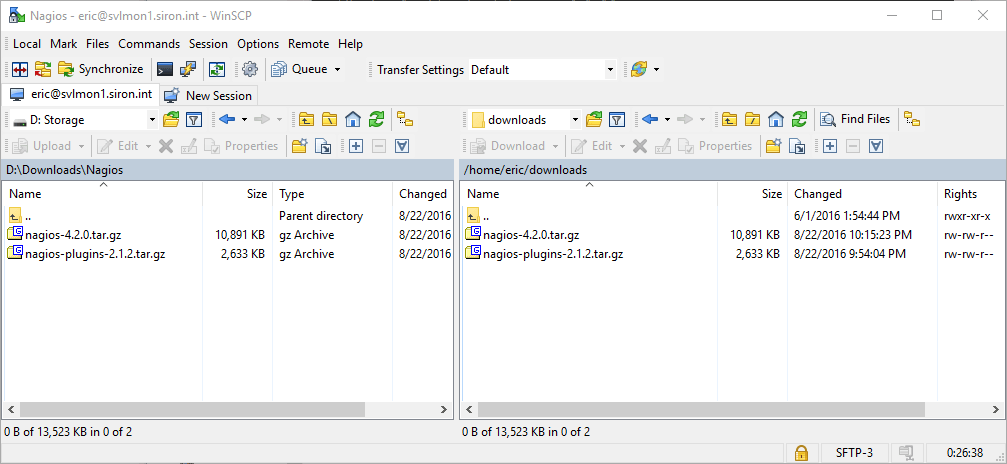Open the terminal console icon
This screenshot has height=464, width=1007.
coord(165,69)
